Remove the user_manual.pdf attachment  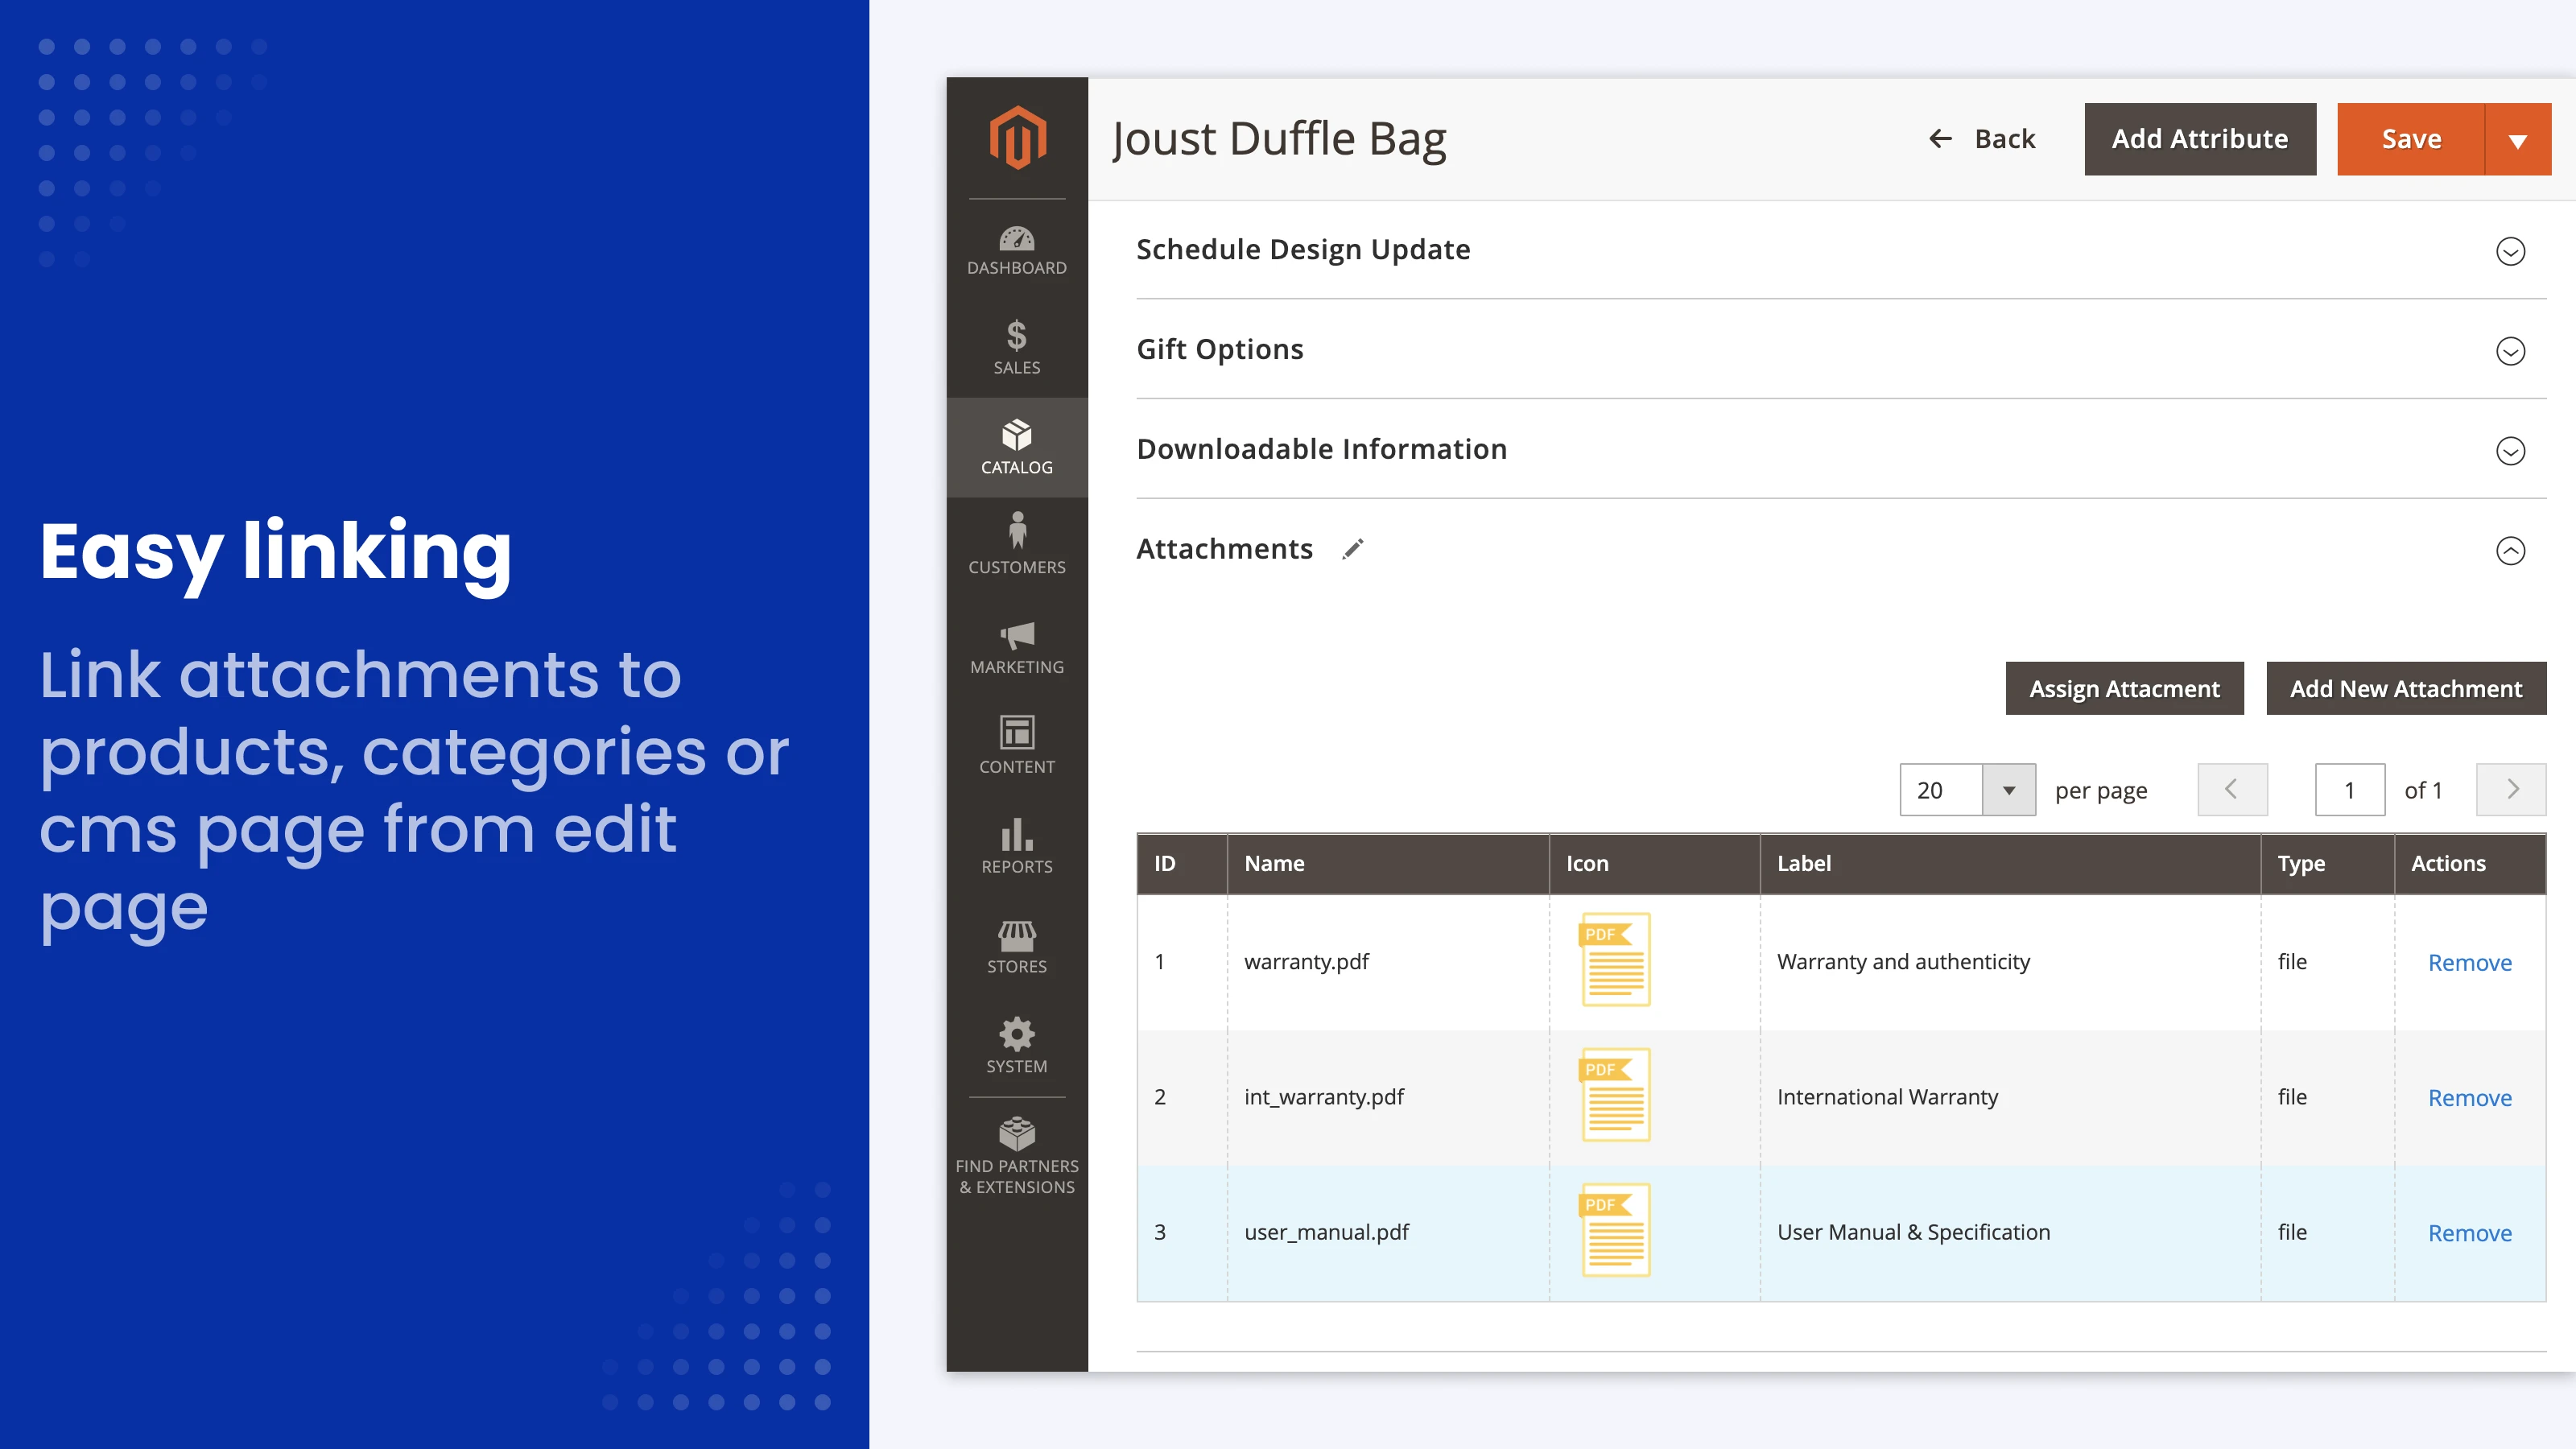pyautogui.click(x=2469, y=1233)
